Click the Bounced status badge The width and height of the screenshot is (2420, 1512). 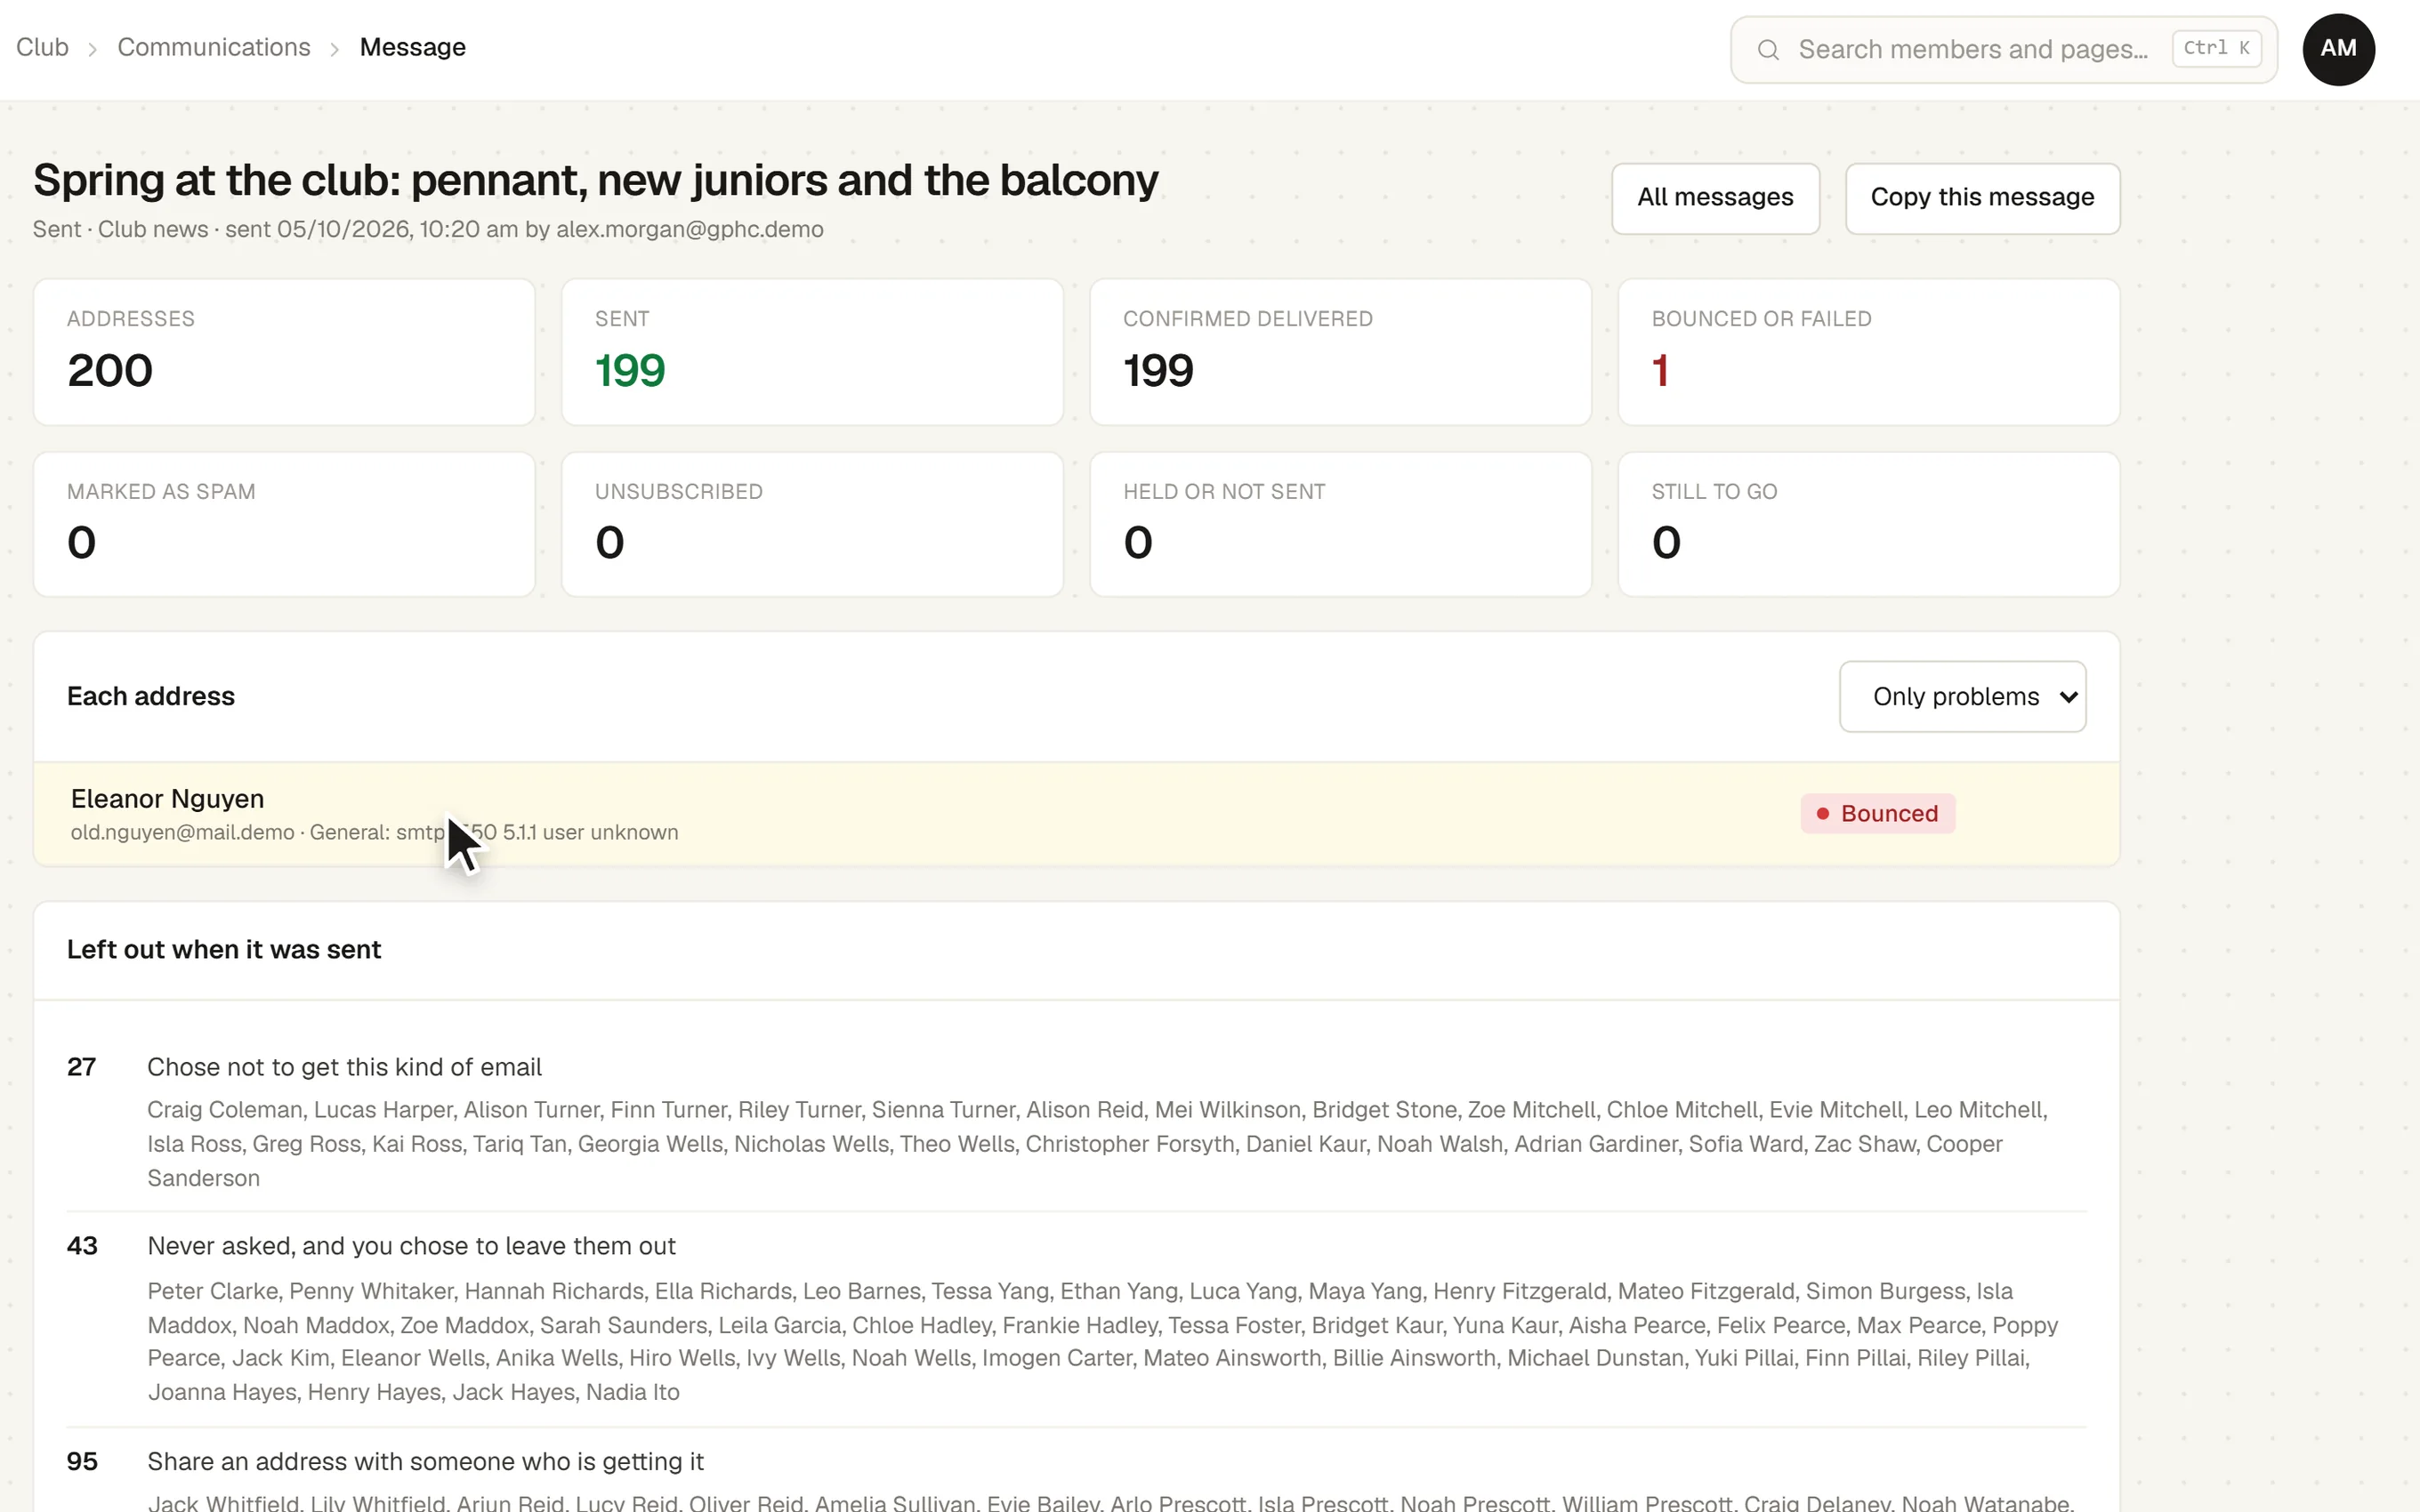1877,814
